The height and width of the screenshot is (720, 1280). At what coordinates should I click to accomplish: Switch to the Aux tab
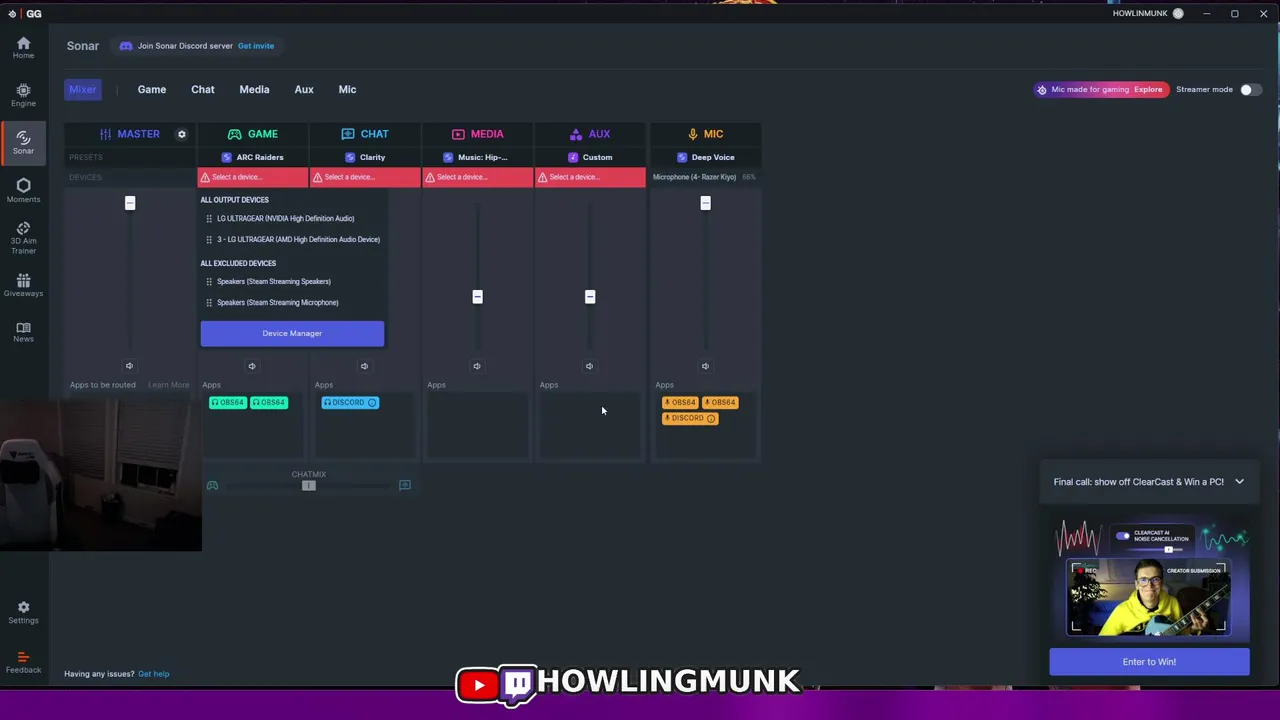(304, 90)
